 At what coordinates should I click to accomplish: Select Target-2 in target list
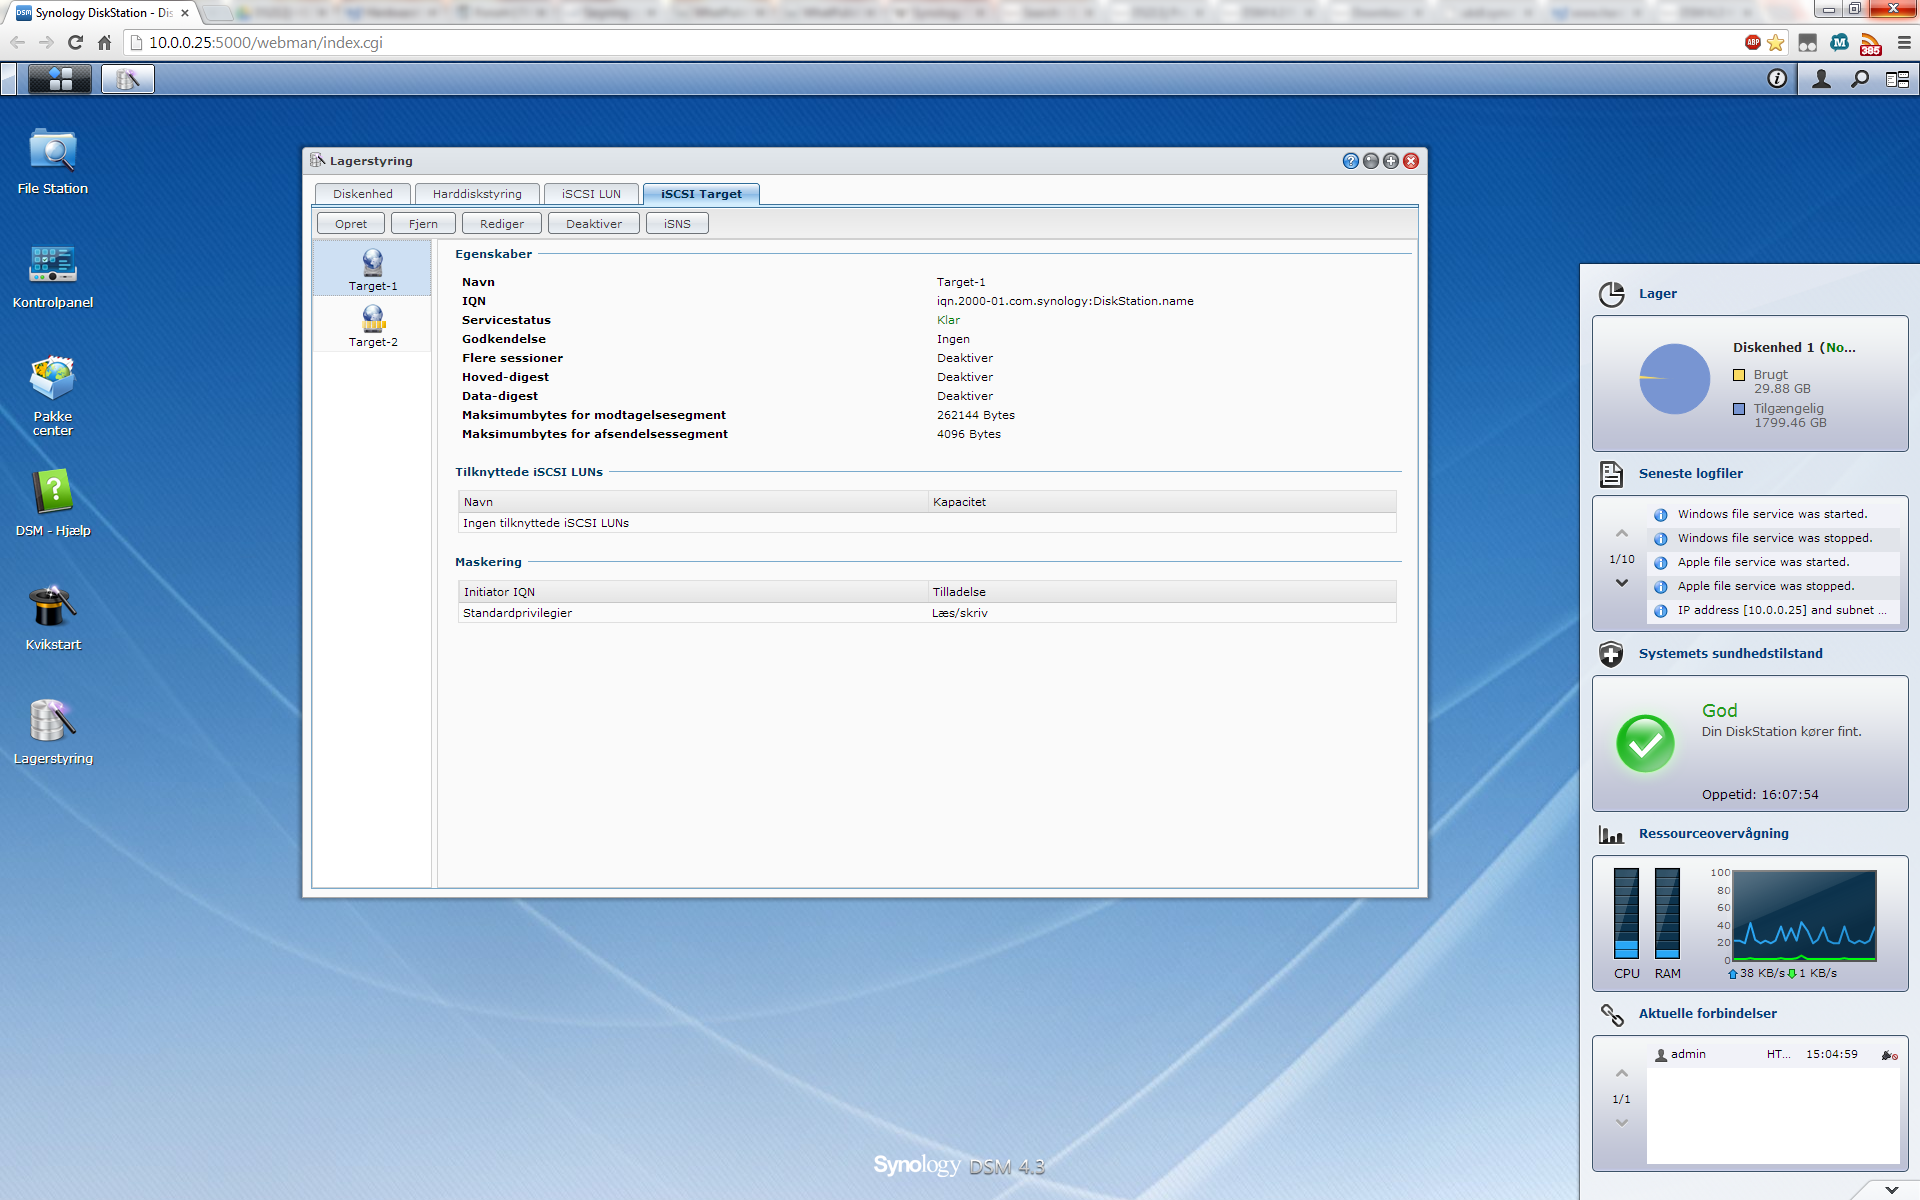[373, 325]
